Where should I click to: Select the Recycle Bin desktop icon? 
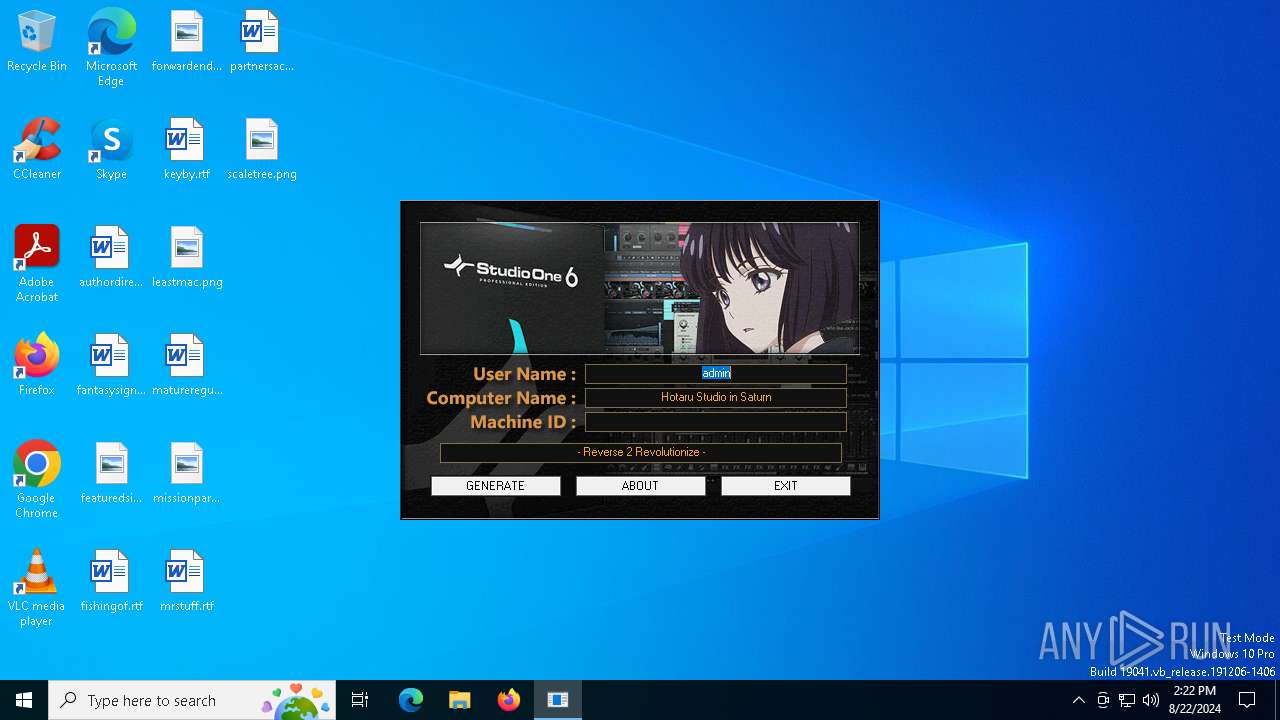tap(37, 42)
